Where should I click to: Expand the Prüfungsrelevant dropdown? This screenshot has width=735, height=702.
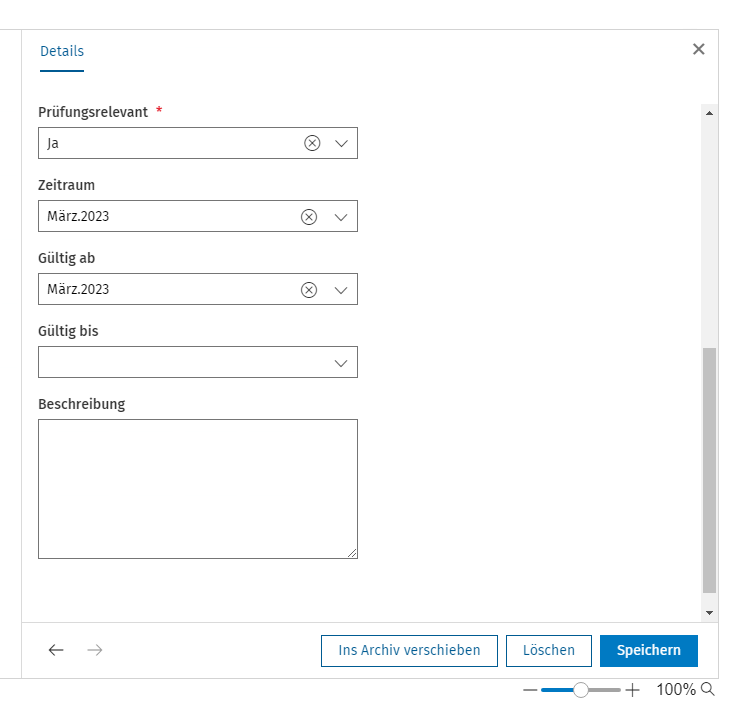pyautogui.click(x=342, y=143)
